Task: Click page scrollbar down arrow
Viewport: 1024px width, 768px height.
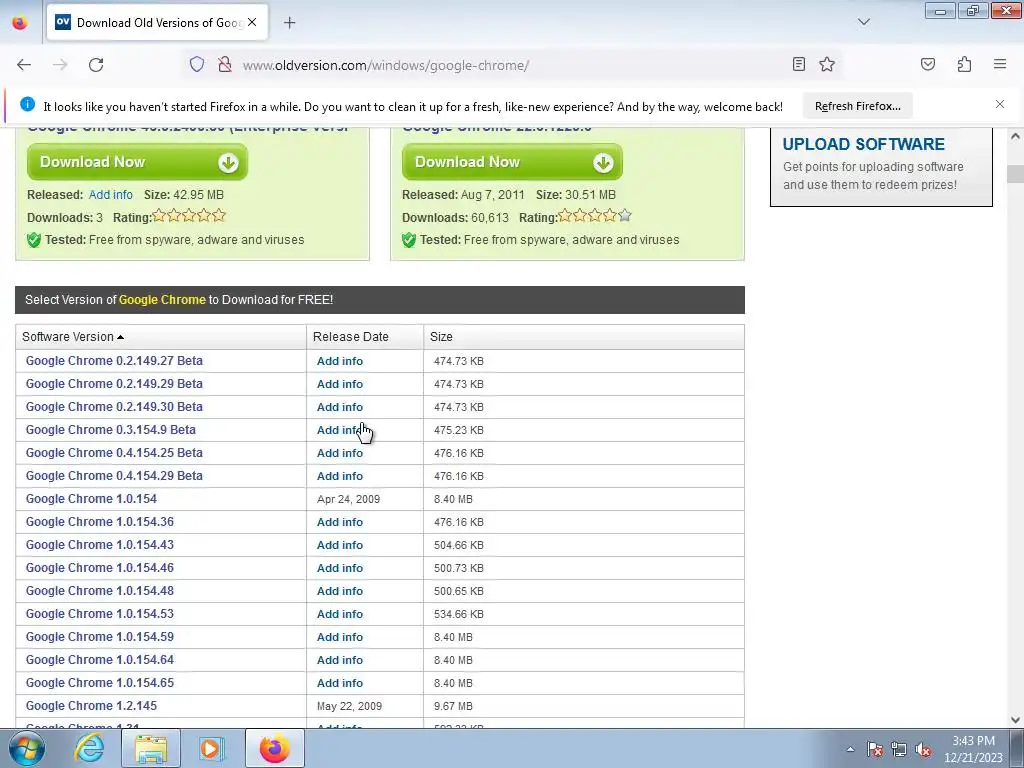Action: pos(1016,720)
